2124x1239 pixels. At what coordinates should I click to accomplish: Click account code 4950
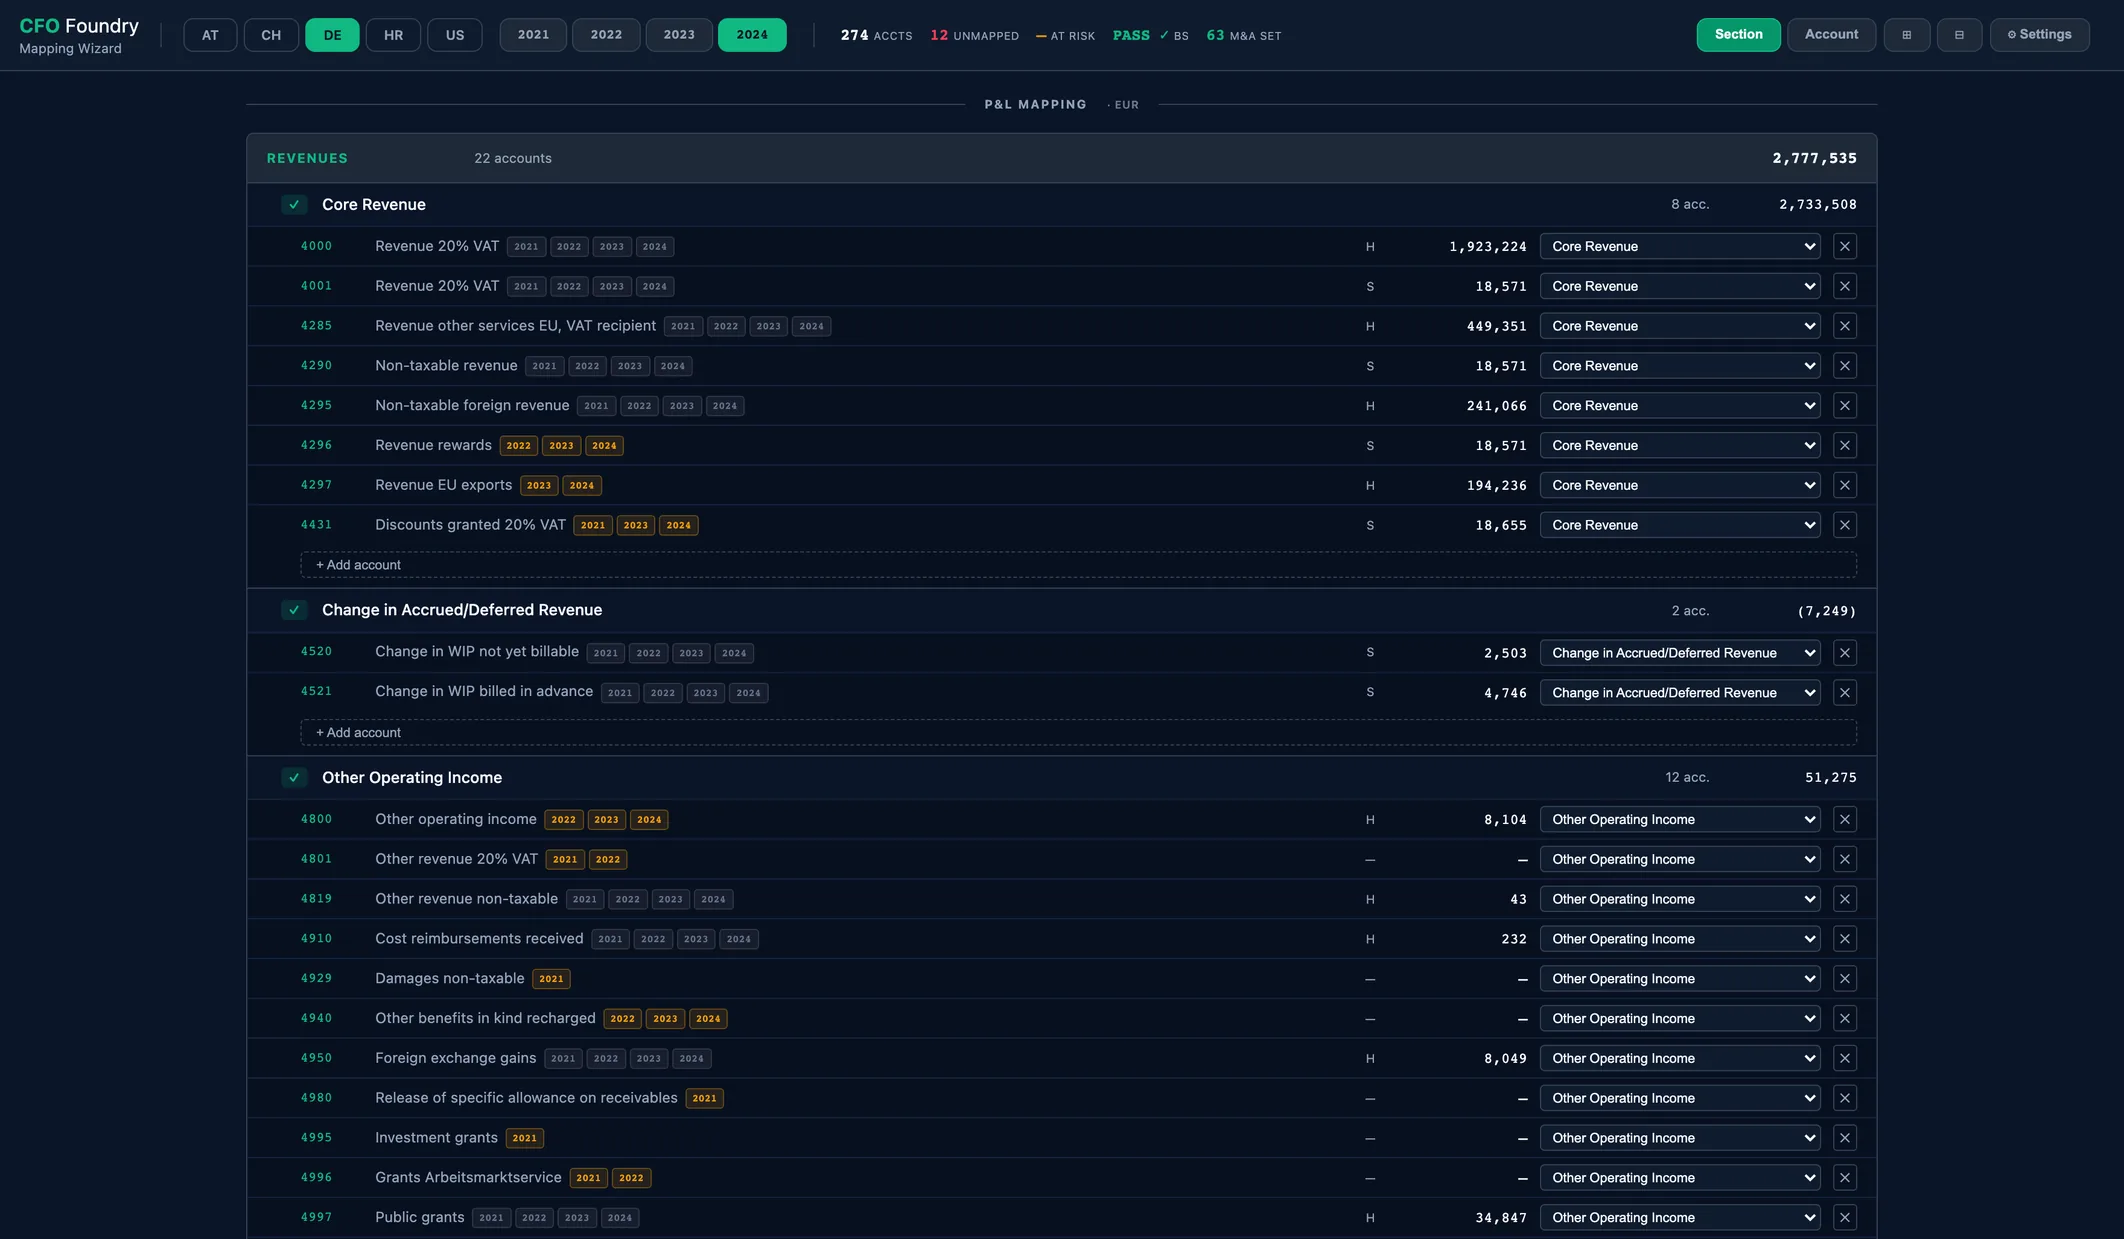pos(316,1058)
